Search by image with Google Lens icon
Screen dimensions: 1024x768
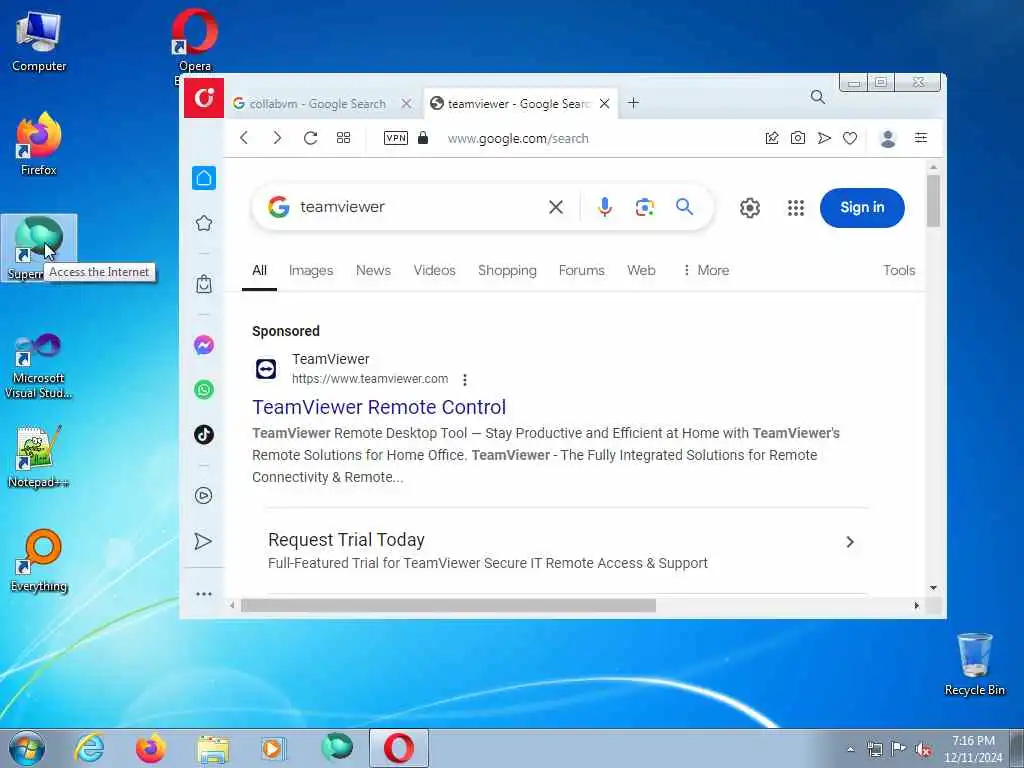[645, 207]
